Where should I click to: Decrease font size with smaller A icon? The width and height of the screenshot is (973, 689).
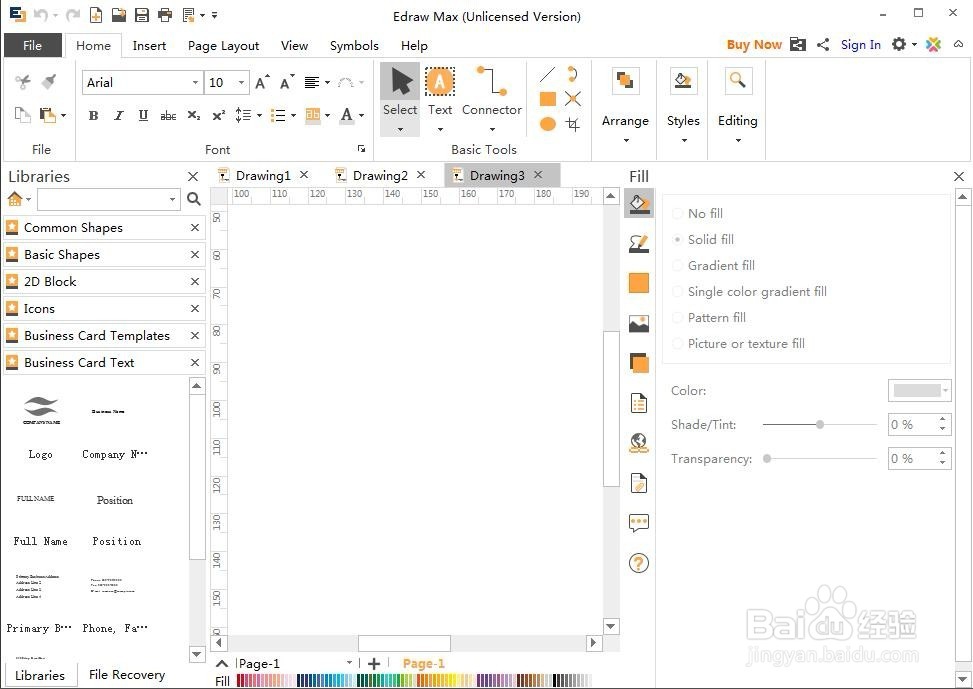click(x=287, y=82)
